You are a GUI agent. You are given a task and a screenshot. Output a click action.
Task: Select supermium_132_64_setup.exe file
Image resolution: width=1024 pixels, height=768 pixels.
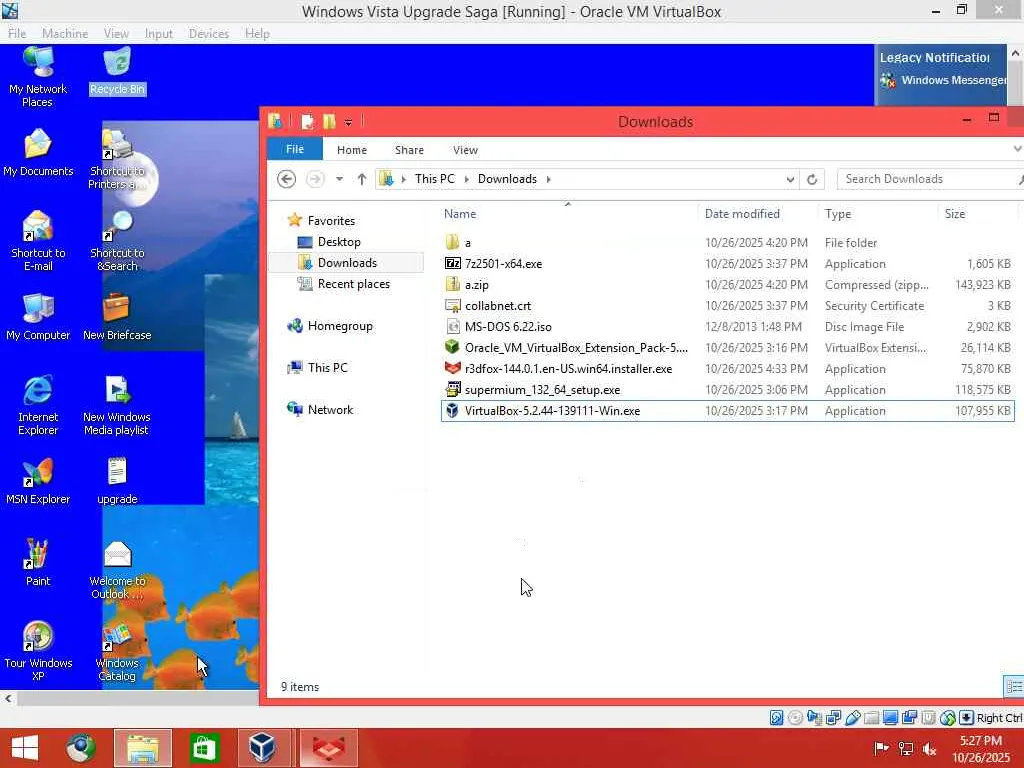(x=728, y=390)
